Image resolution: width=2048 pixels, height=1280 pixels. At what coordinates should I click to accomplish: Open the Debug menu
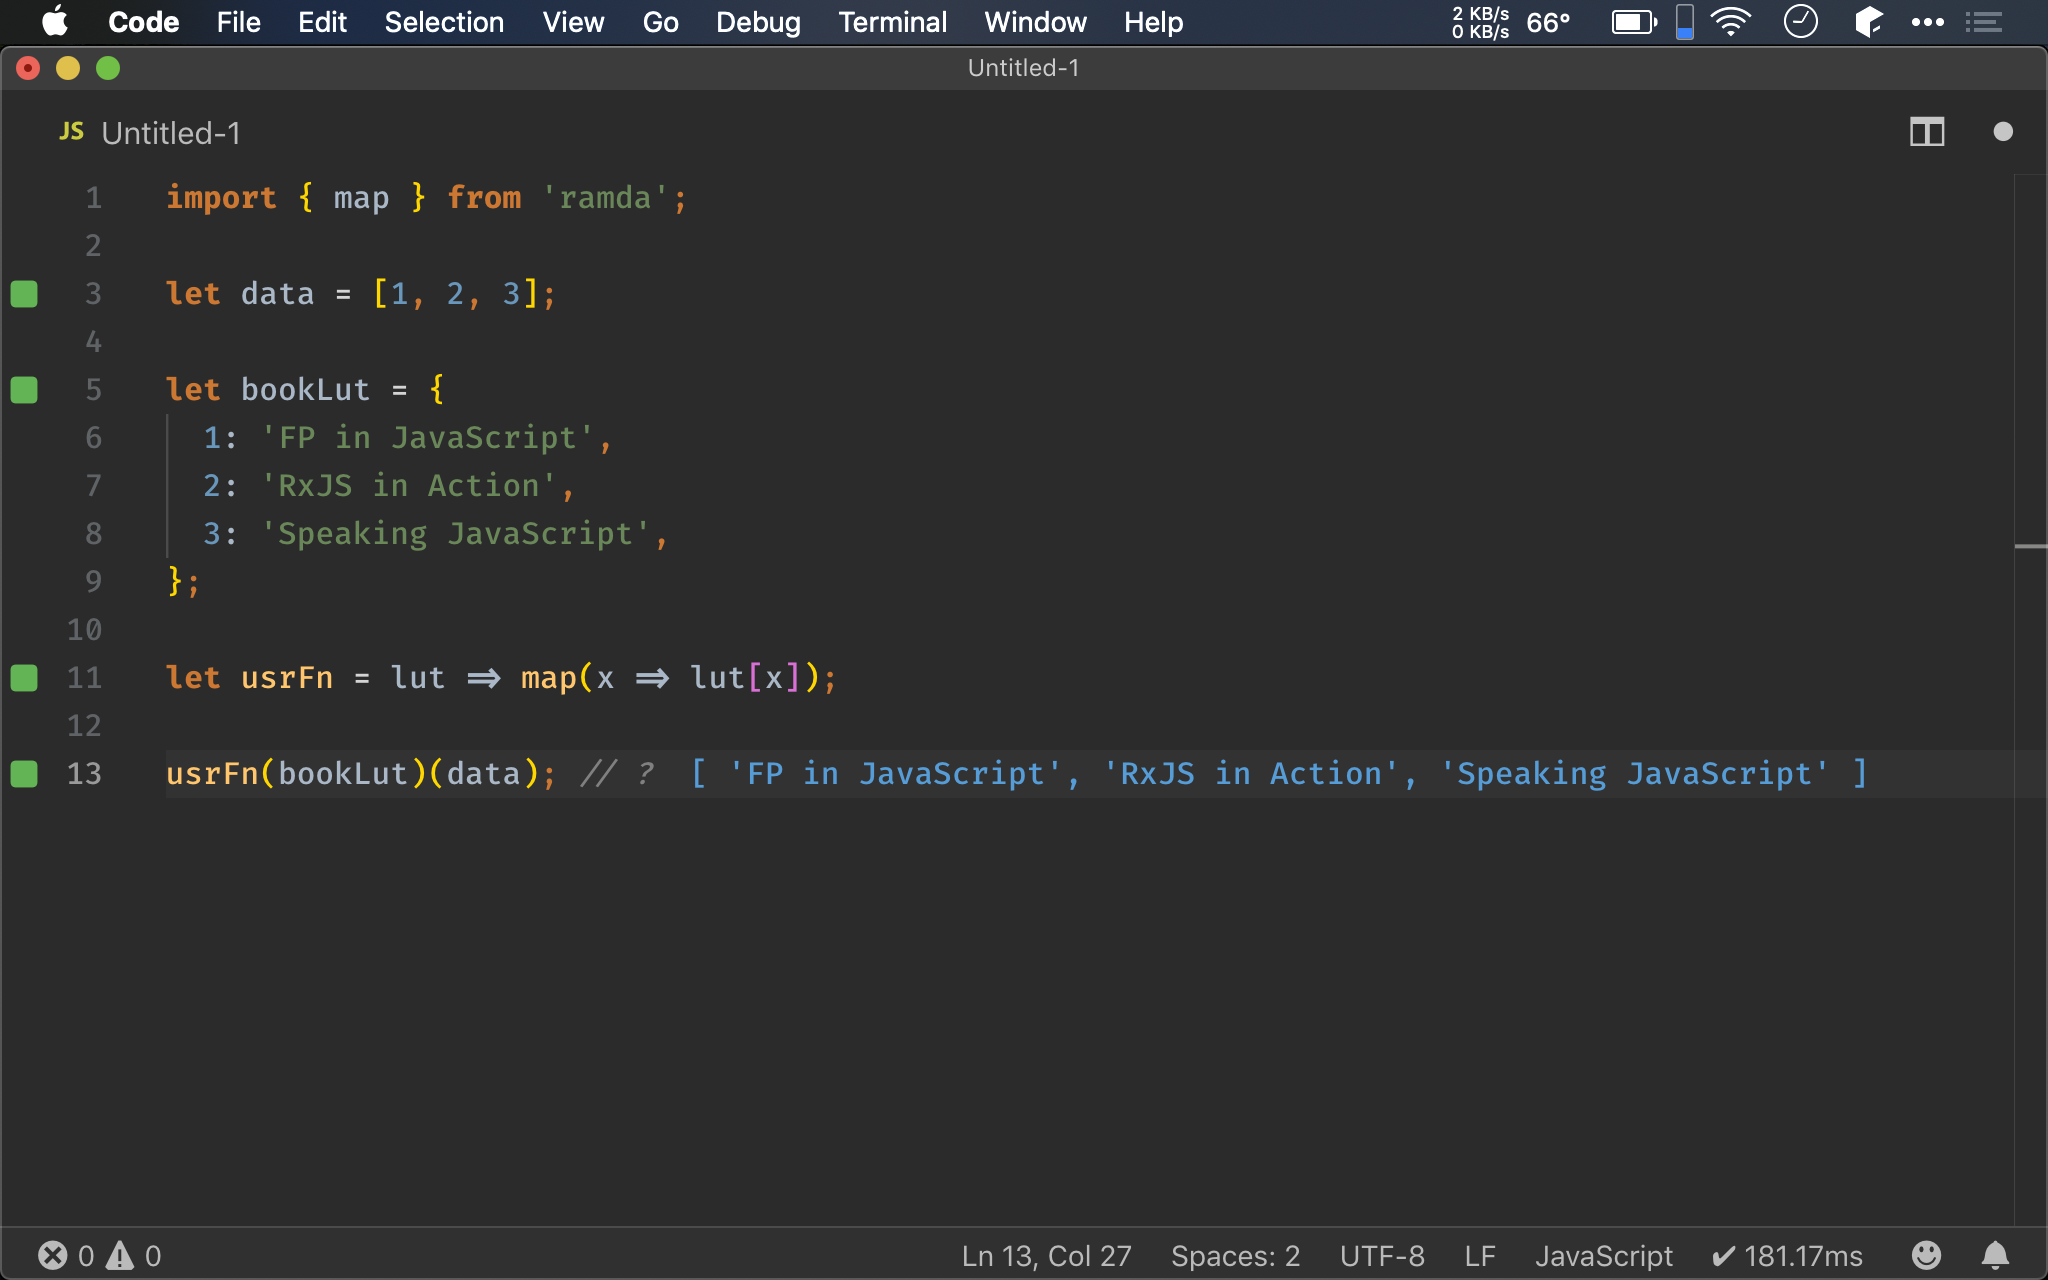[x=758, y=22]
